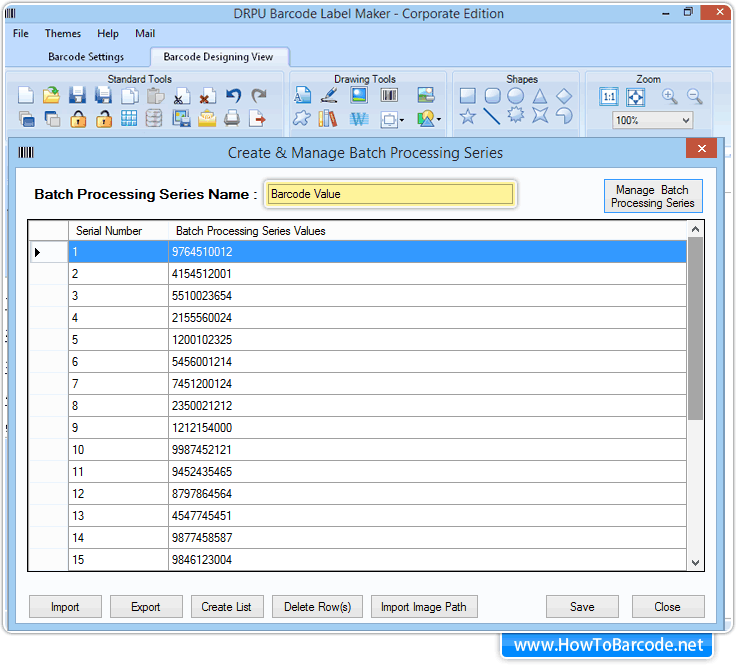
Task: Select the cell containing 1200102325
Action: [x=427, y=340]
